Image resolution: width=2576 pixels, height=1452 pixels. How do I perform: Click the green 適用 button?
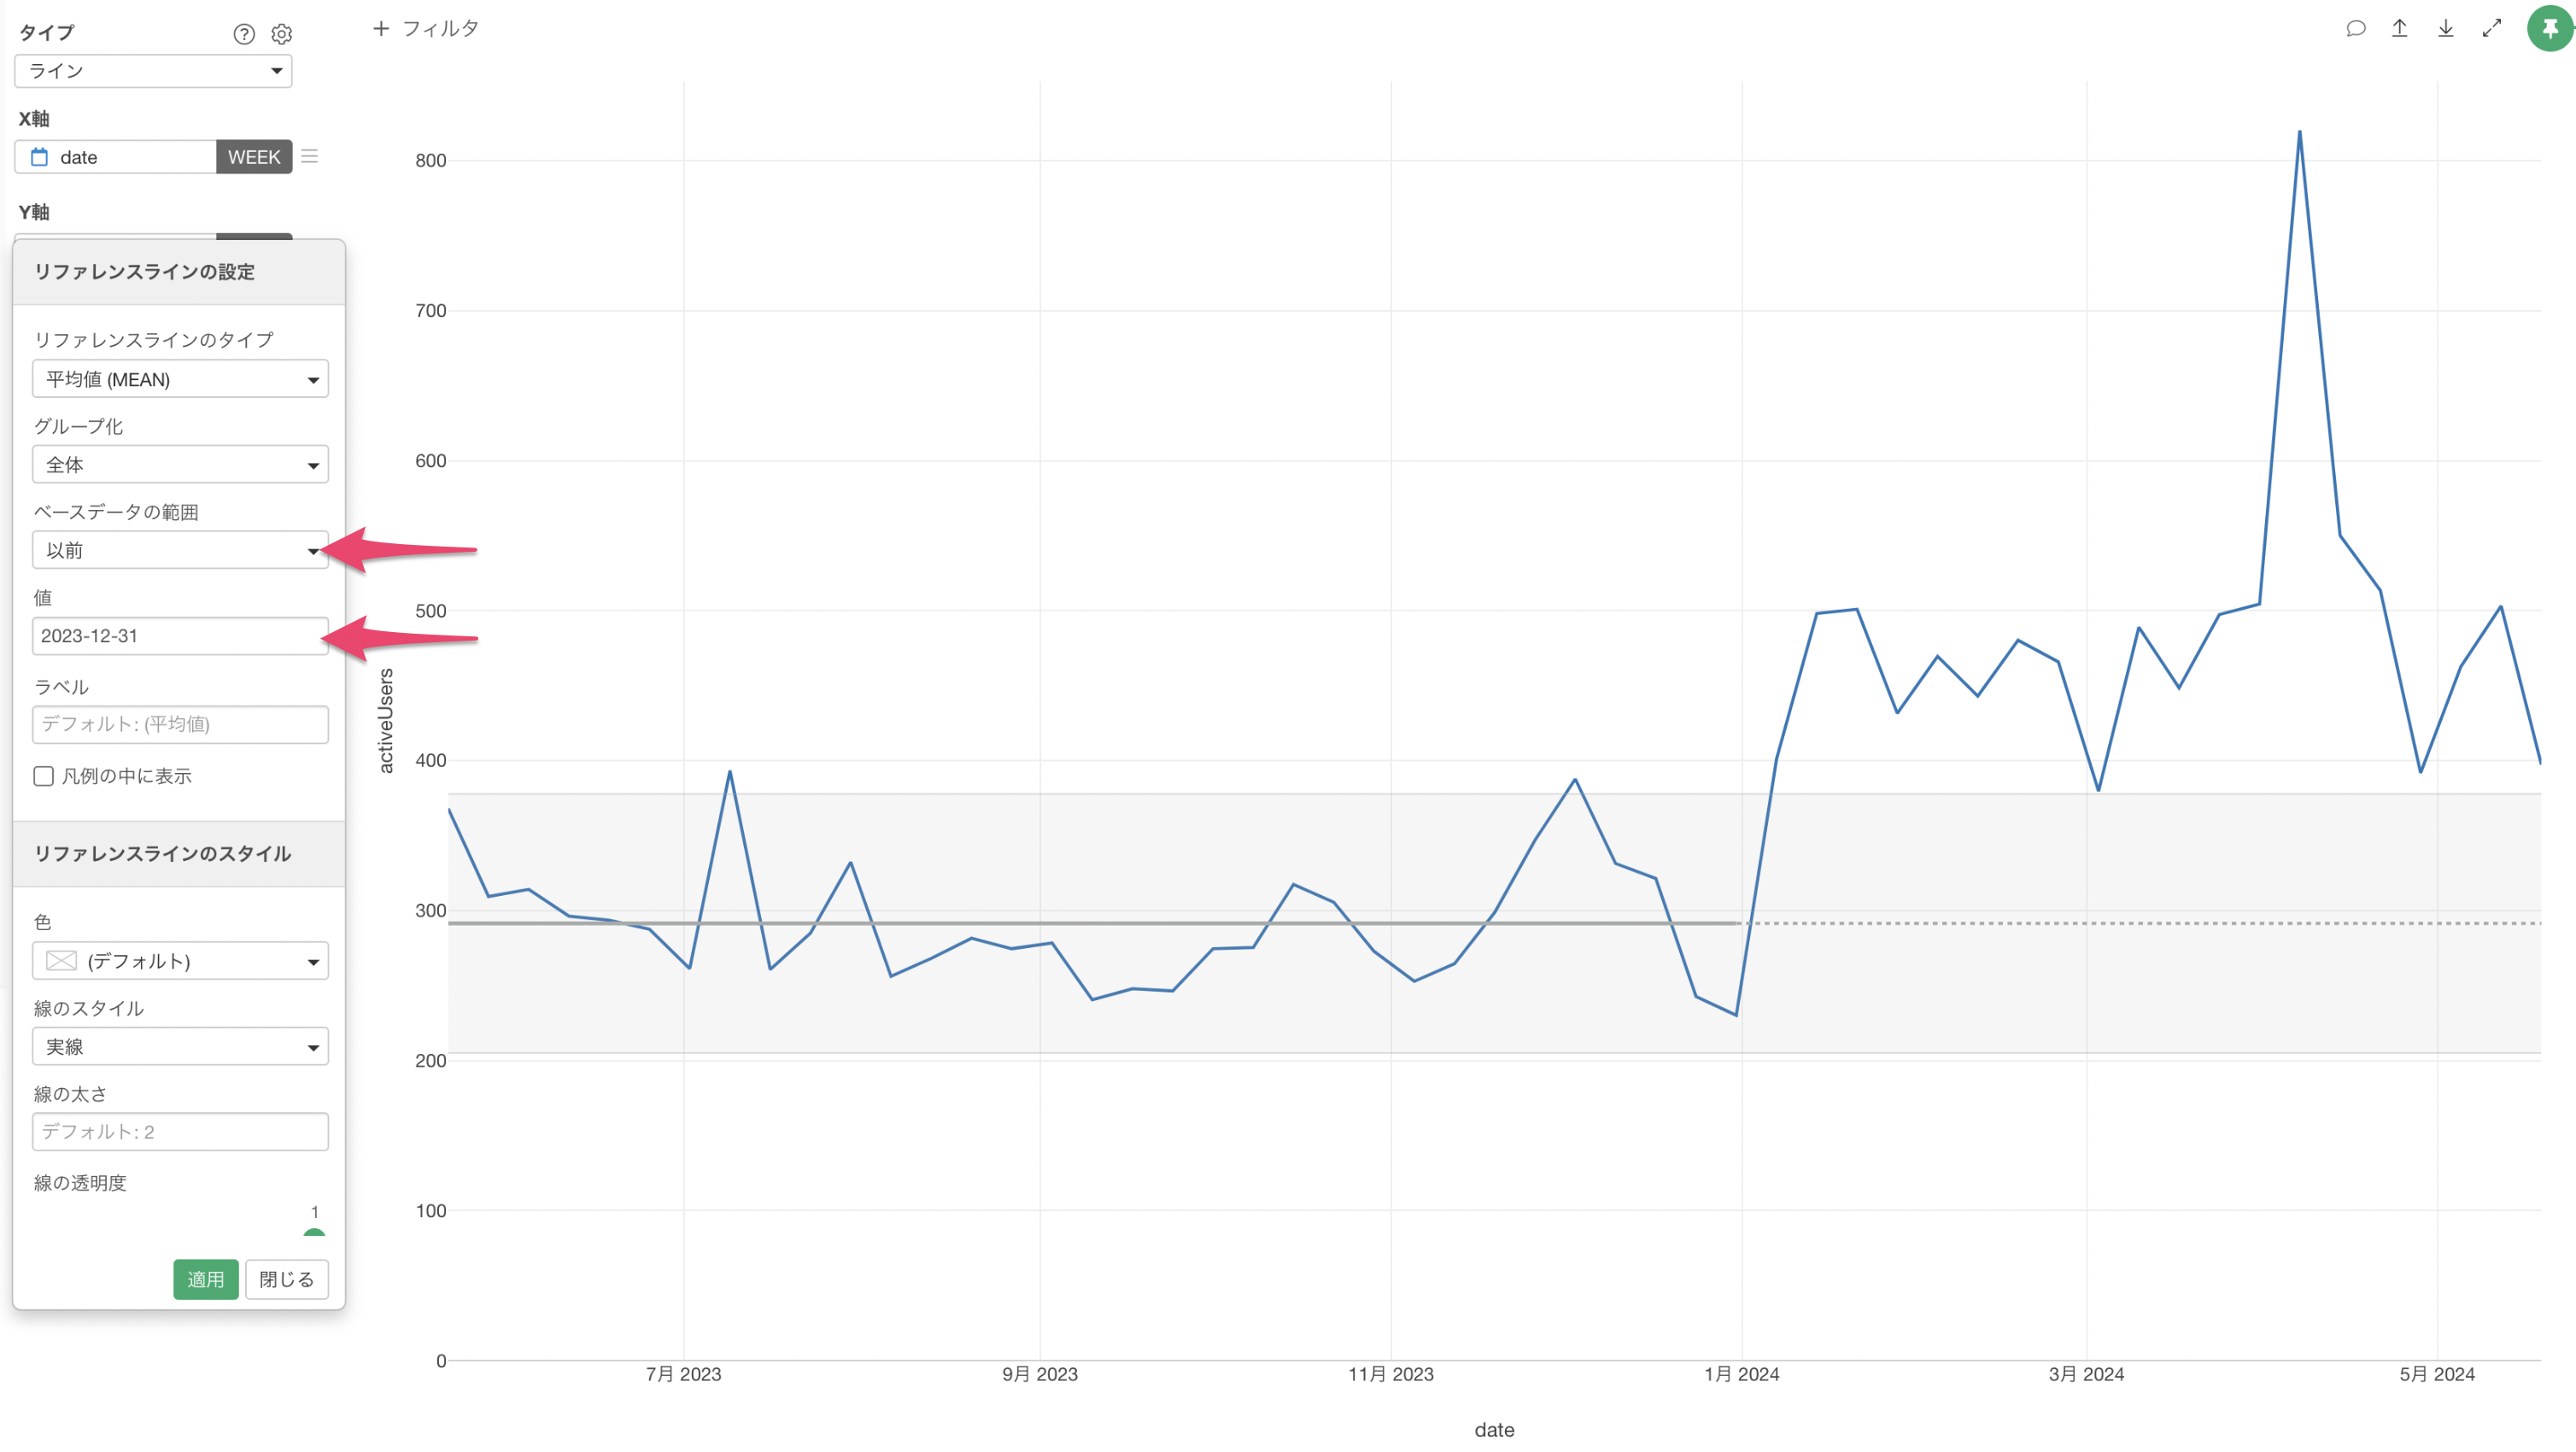pyautogui.click(x=206, y=1279)
